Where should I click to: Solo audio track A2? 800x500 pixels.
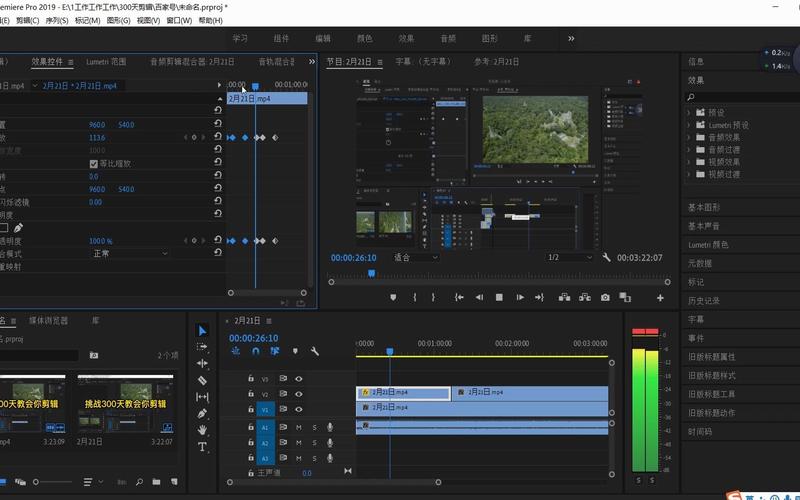point(314,443)
